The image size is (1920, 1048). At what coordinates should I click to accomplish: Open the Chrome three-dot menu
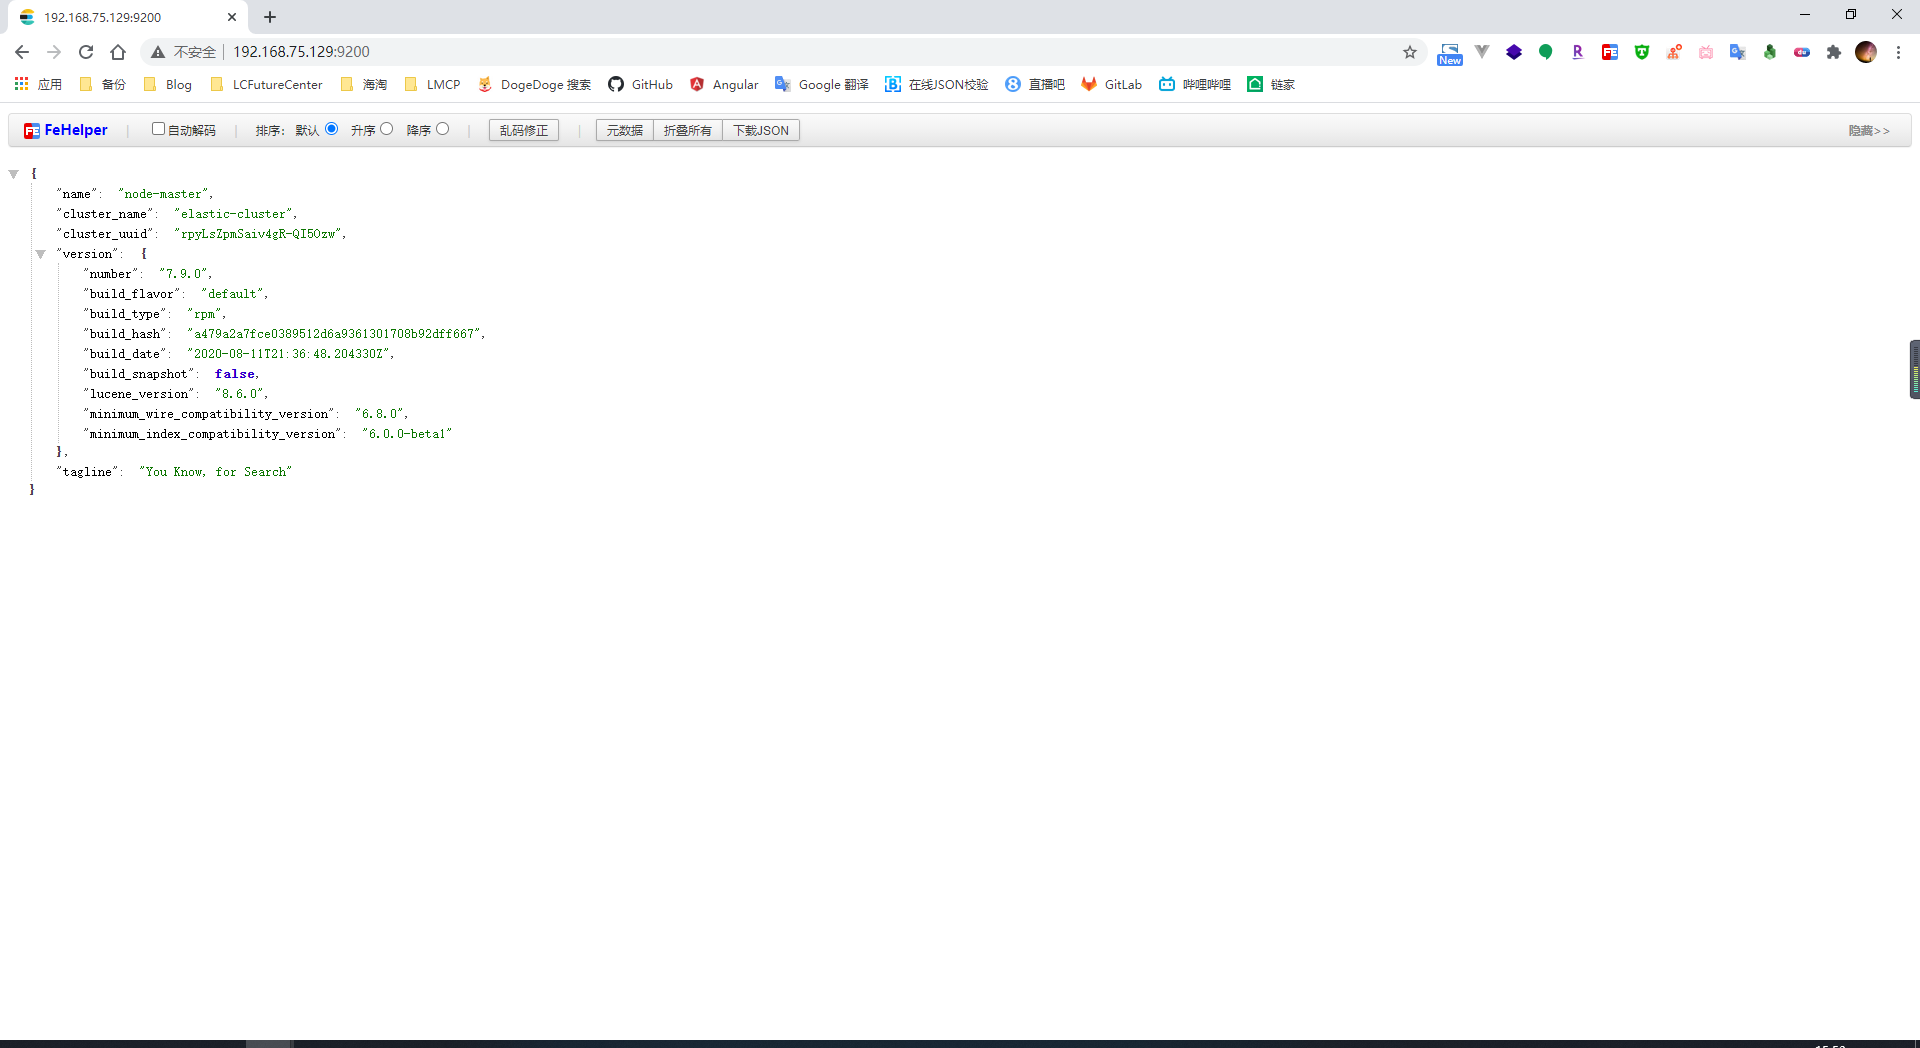point(1898,52)
